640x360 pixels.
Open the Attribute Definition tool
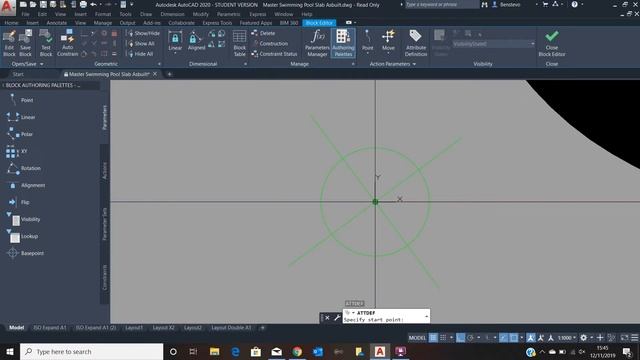coord(416,43)
